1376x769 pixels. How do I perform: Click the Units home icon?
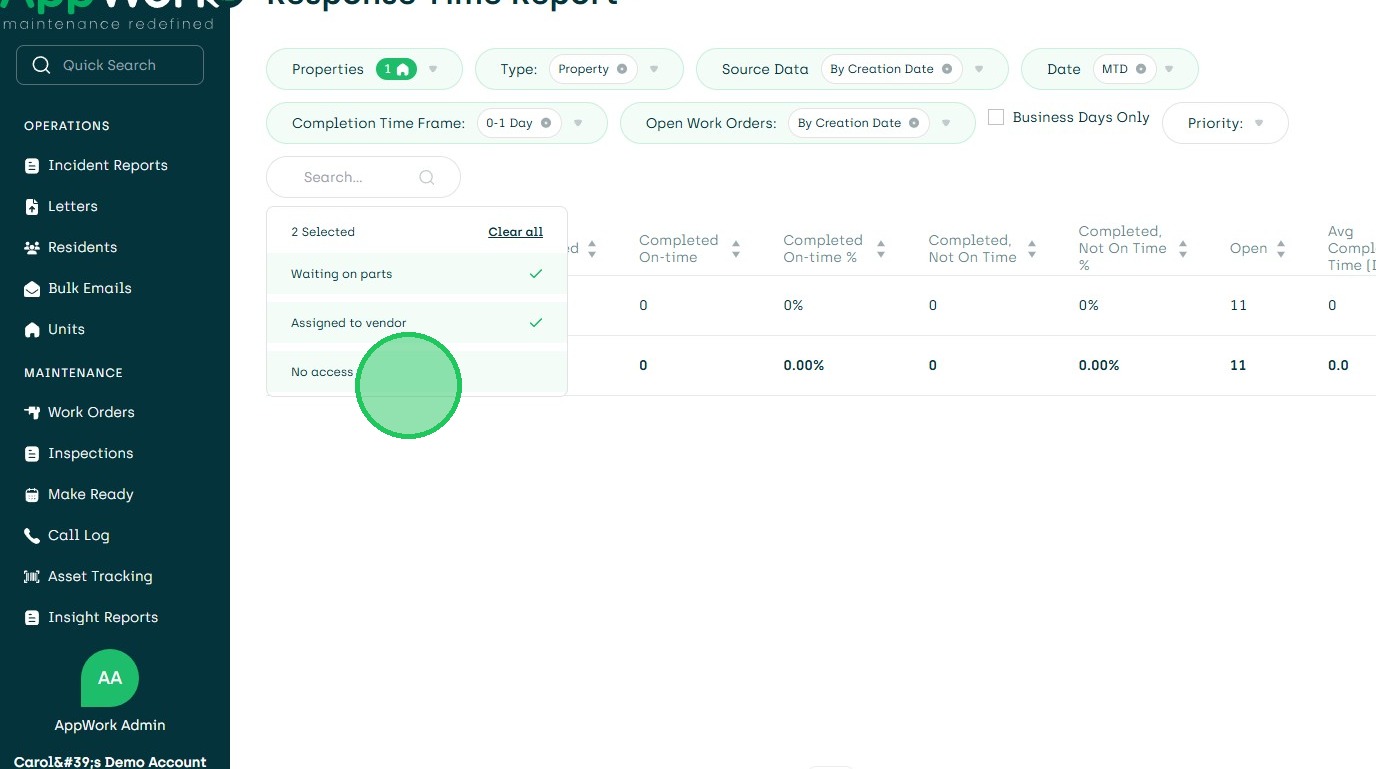coord(32,330)
